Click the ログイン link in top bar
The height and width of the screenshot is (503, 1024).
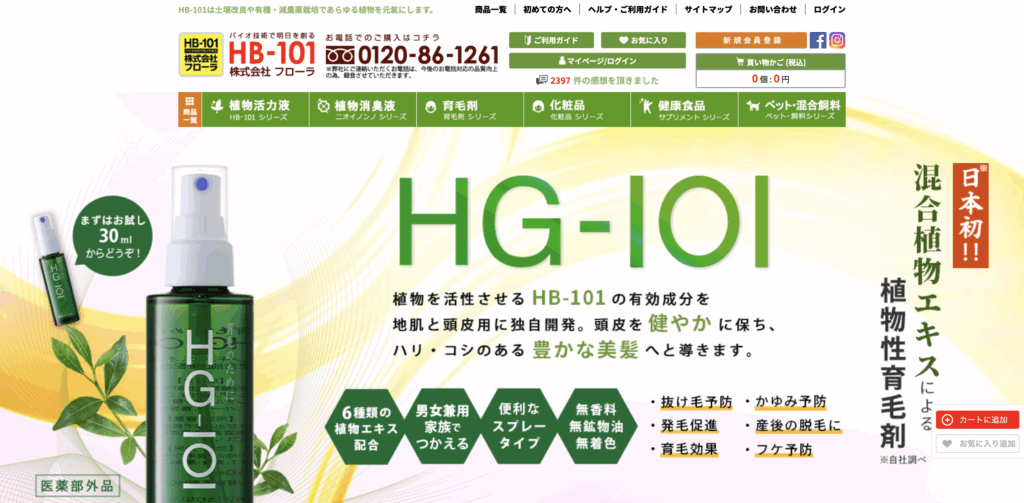[829, 9]
